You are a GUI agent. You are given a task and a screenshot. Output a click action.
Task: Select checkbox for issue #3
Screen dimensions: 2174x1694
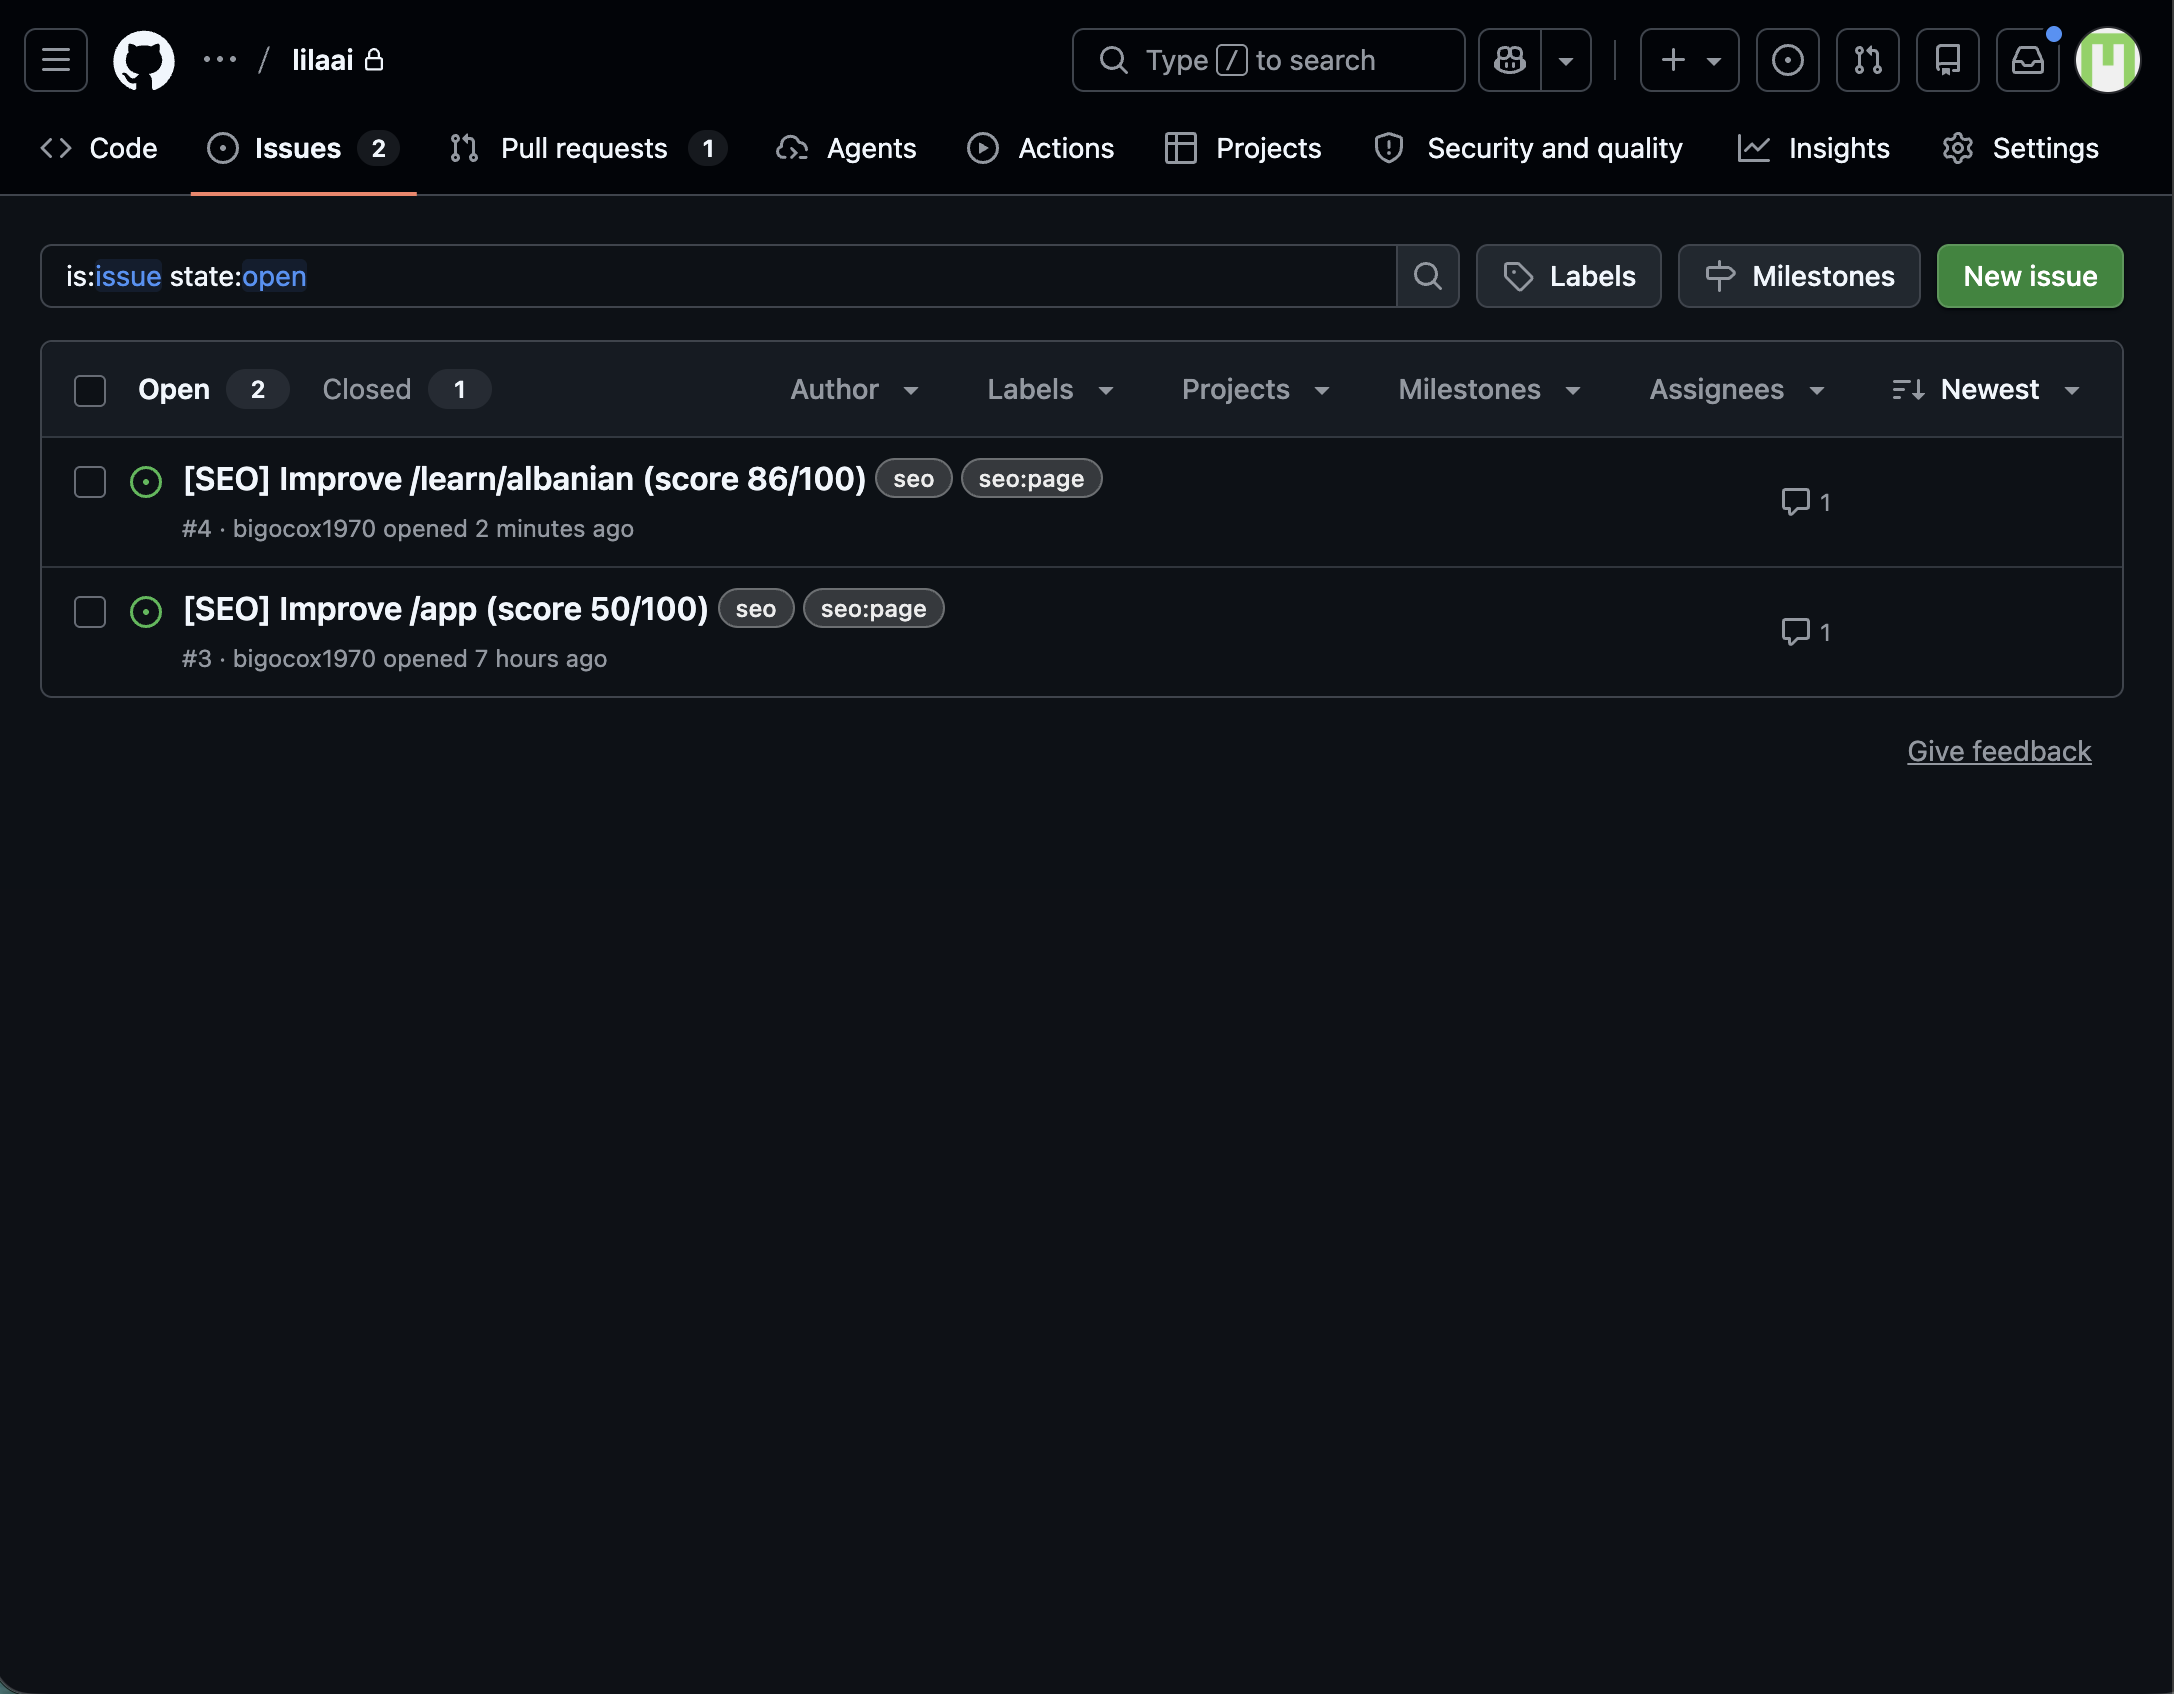tap(90, 612)
